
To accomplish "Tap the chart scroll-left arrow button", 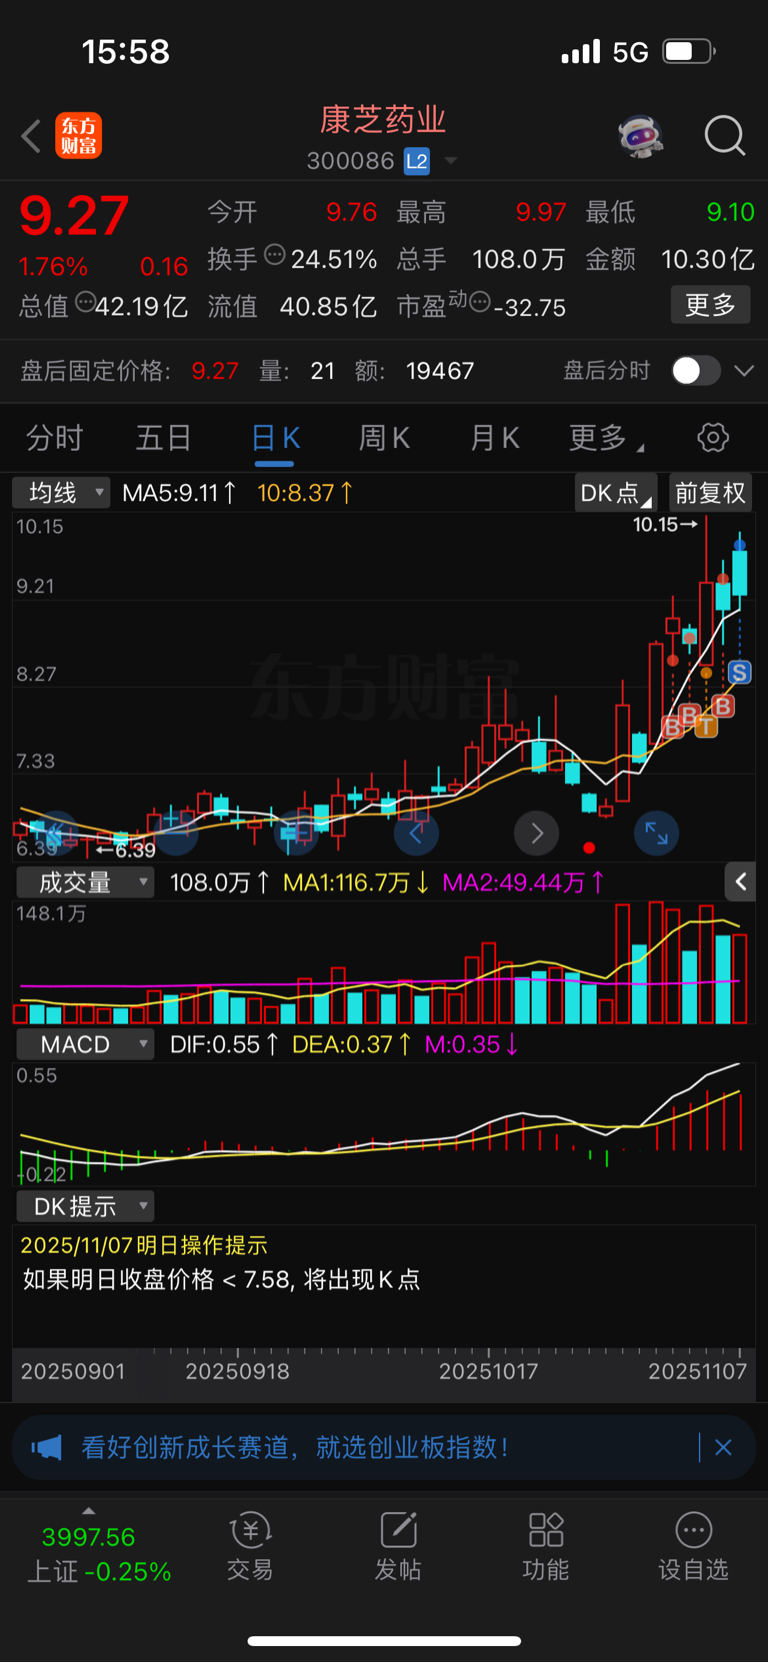I will click(417, 832).
